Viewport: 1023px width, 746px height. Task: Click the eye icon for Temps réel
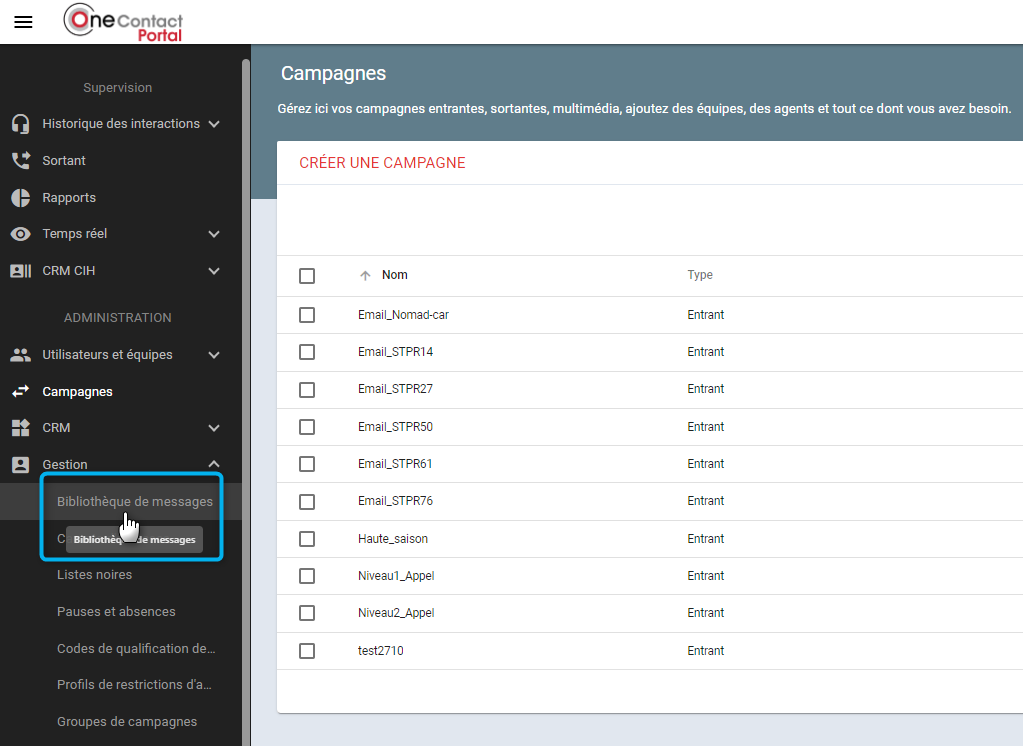21,234
